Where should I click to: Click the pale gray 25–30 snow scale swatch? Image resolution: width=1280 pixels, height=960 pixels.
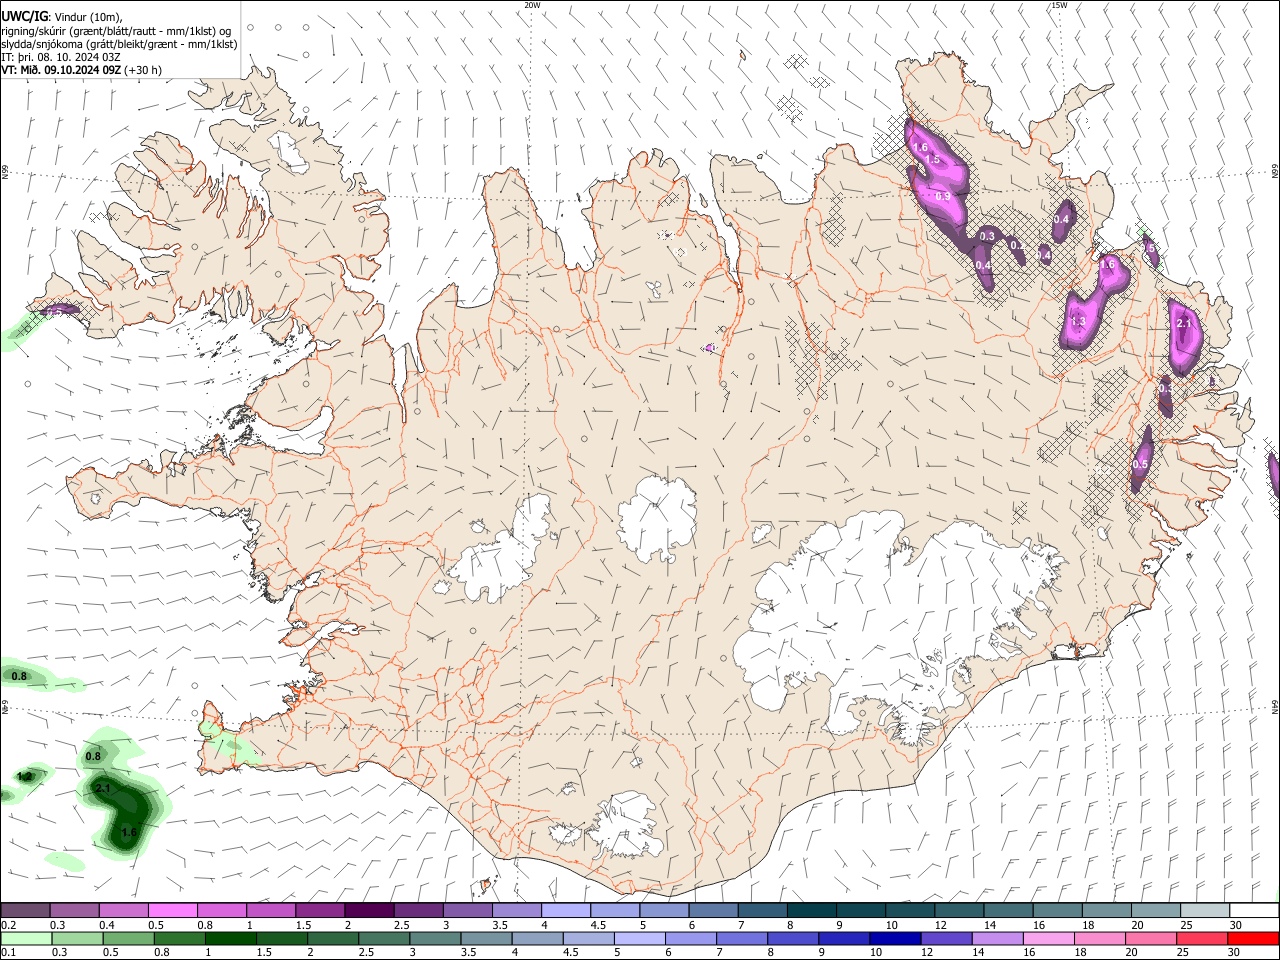point(1204,910)
